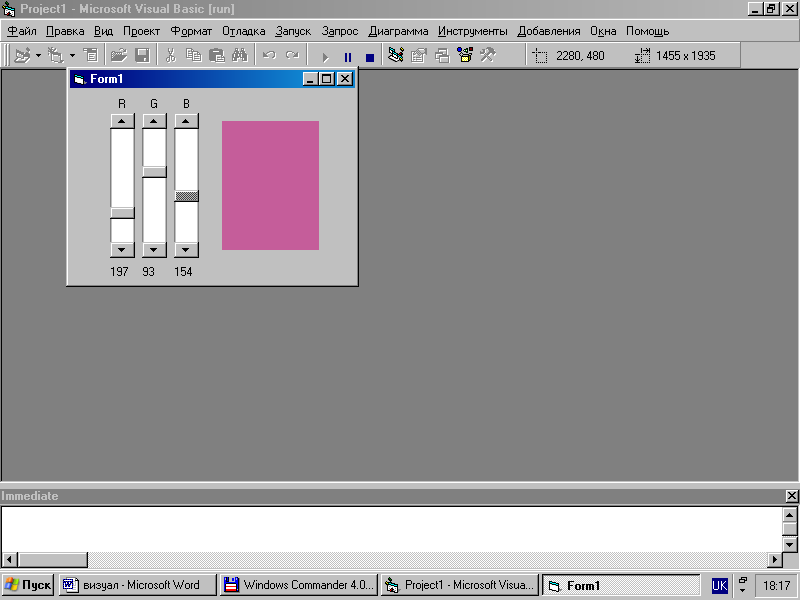Click the Start (play) button in the toolbar

(x=325, y=57)
